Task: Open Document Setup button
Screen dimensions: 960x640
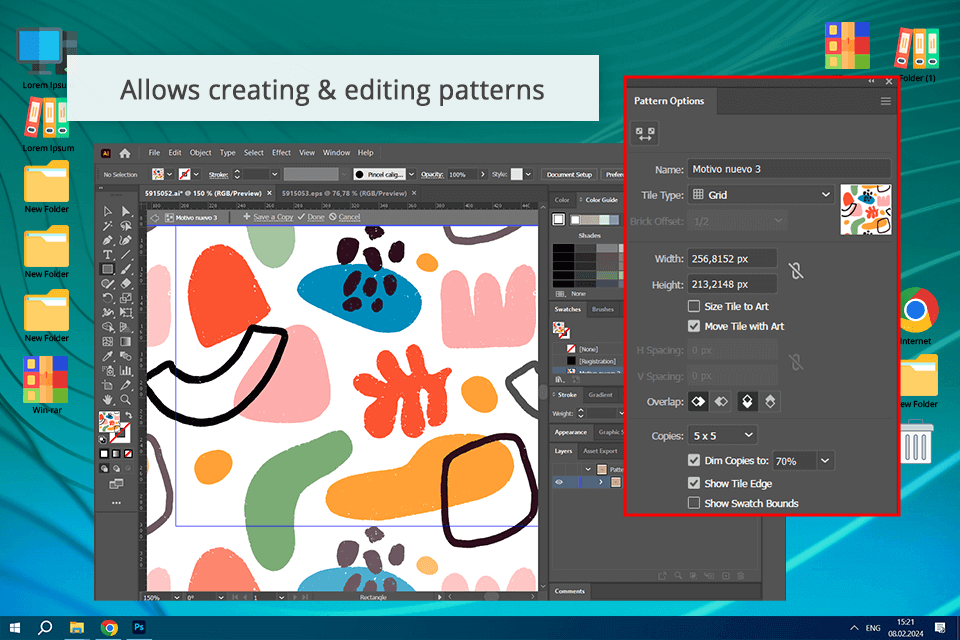Action: [569, 175]
